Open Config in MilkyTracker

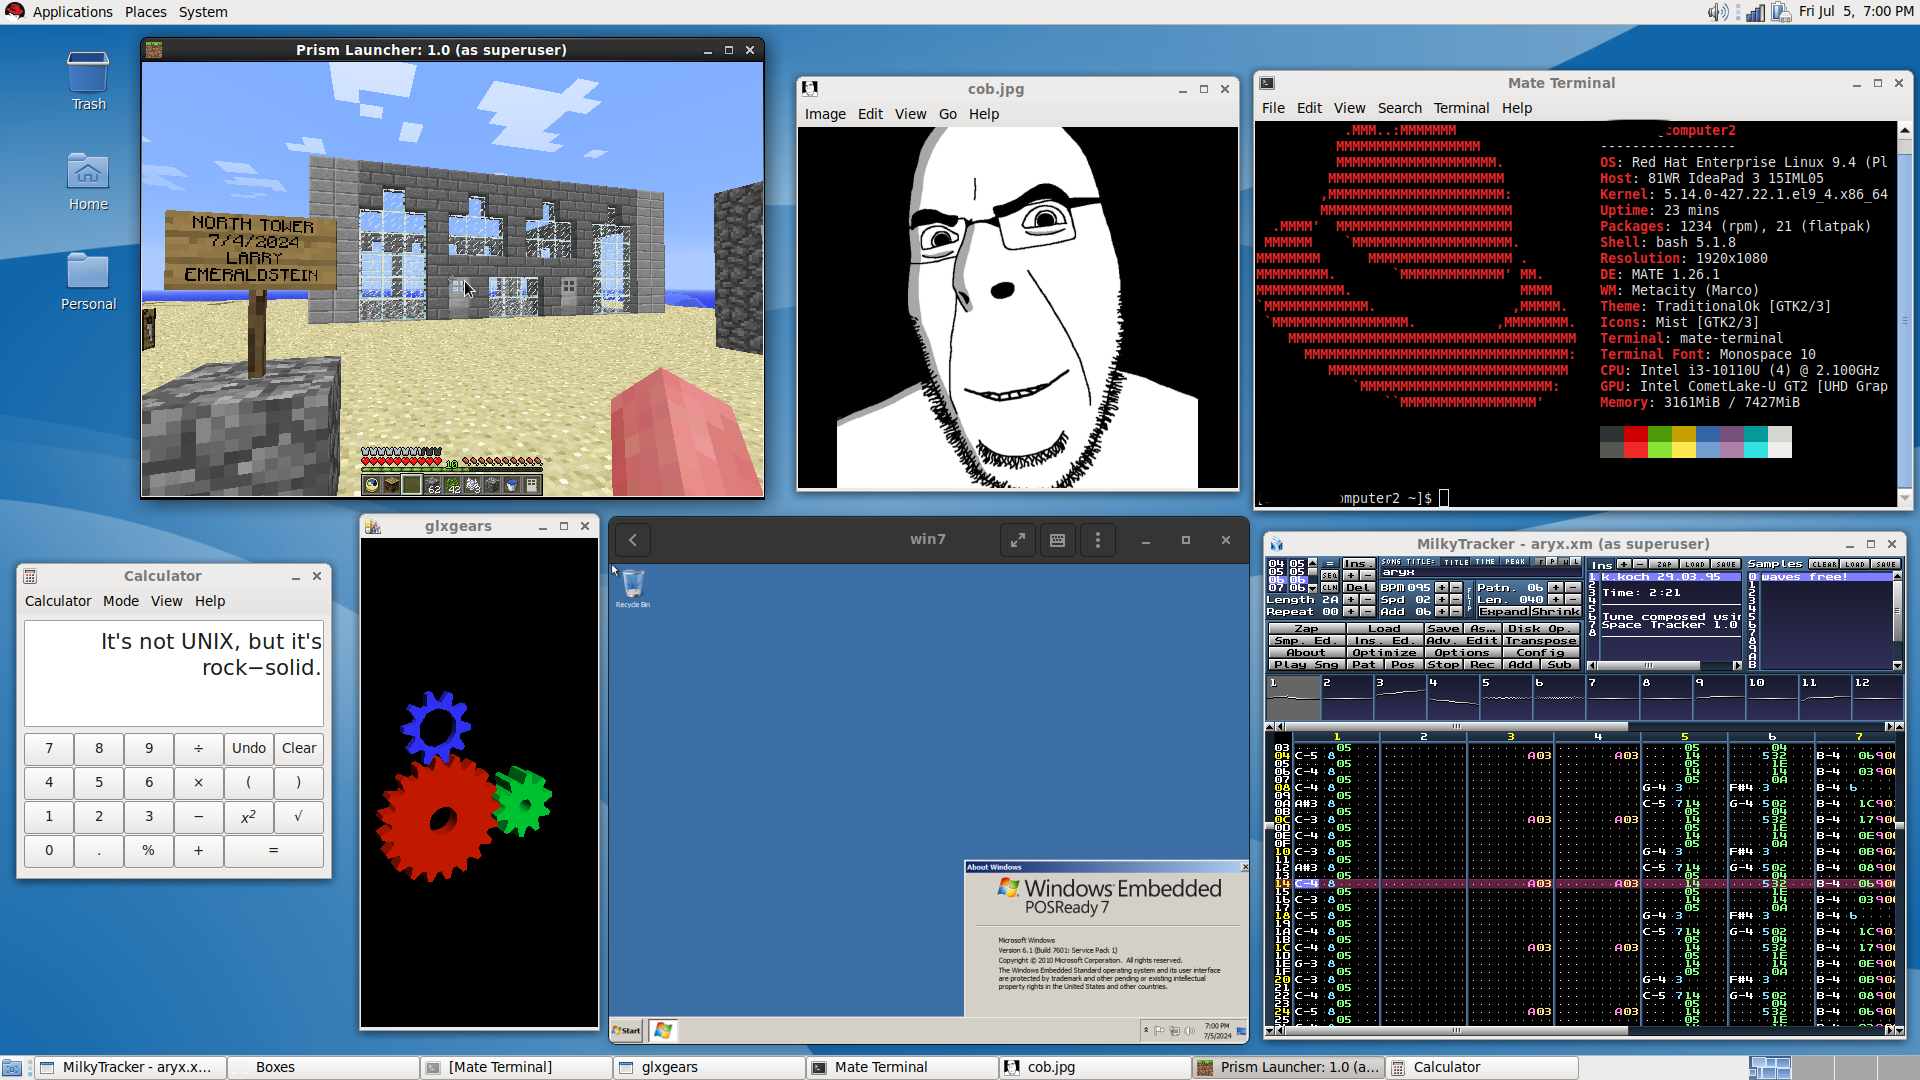point(1541,653)
